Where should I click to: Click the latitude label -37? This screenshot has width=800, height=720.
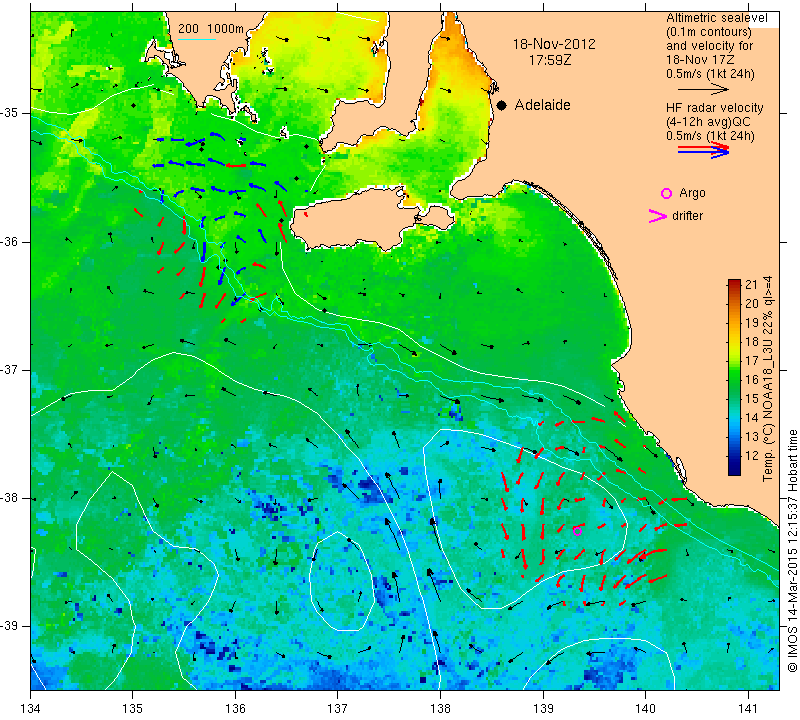click(x=10, y=369)
